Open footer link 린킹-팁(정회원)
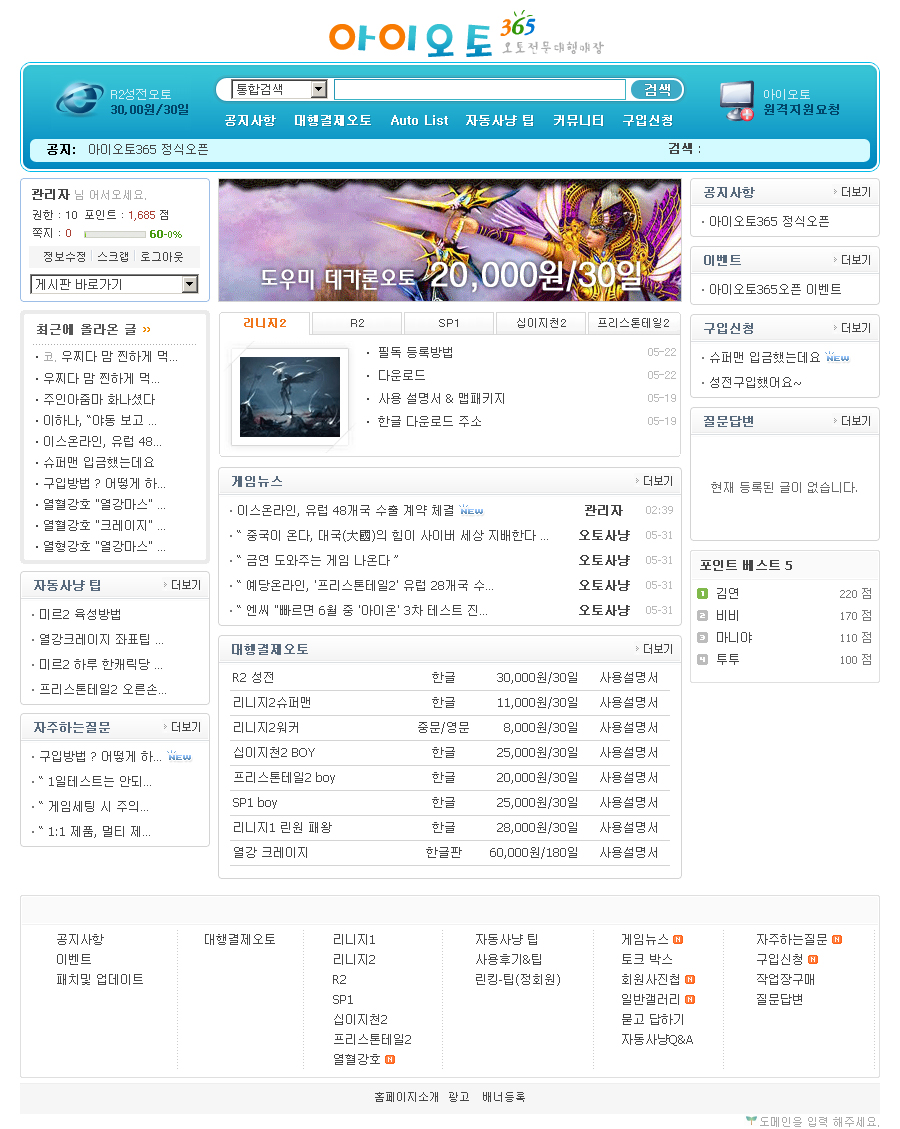This screenshot has height=1129, width=900. tap(518, 979)
